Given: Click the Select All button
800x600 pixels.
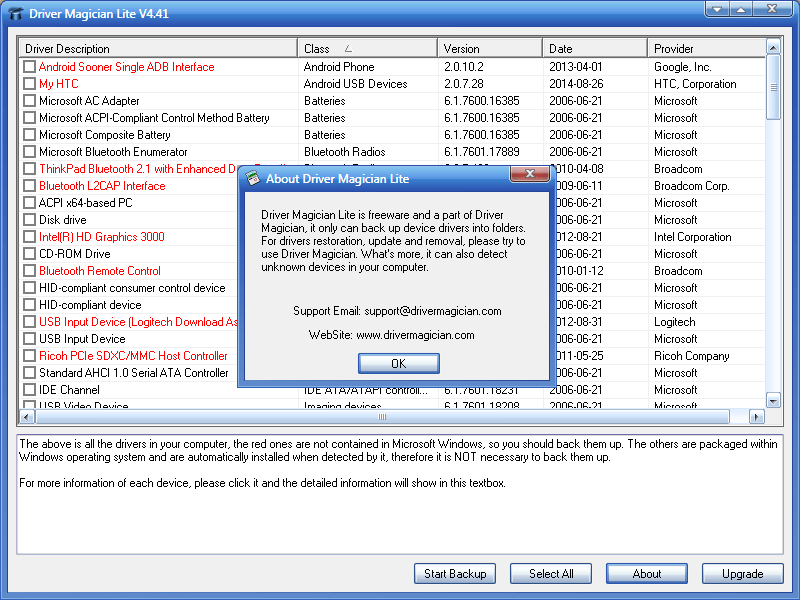Looking at the screenshot, I should pyautogui.click(x=551, y=573).
